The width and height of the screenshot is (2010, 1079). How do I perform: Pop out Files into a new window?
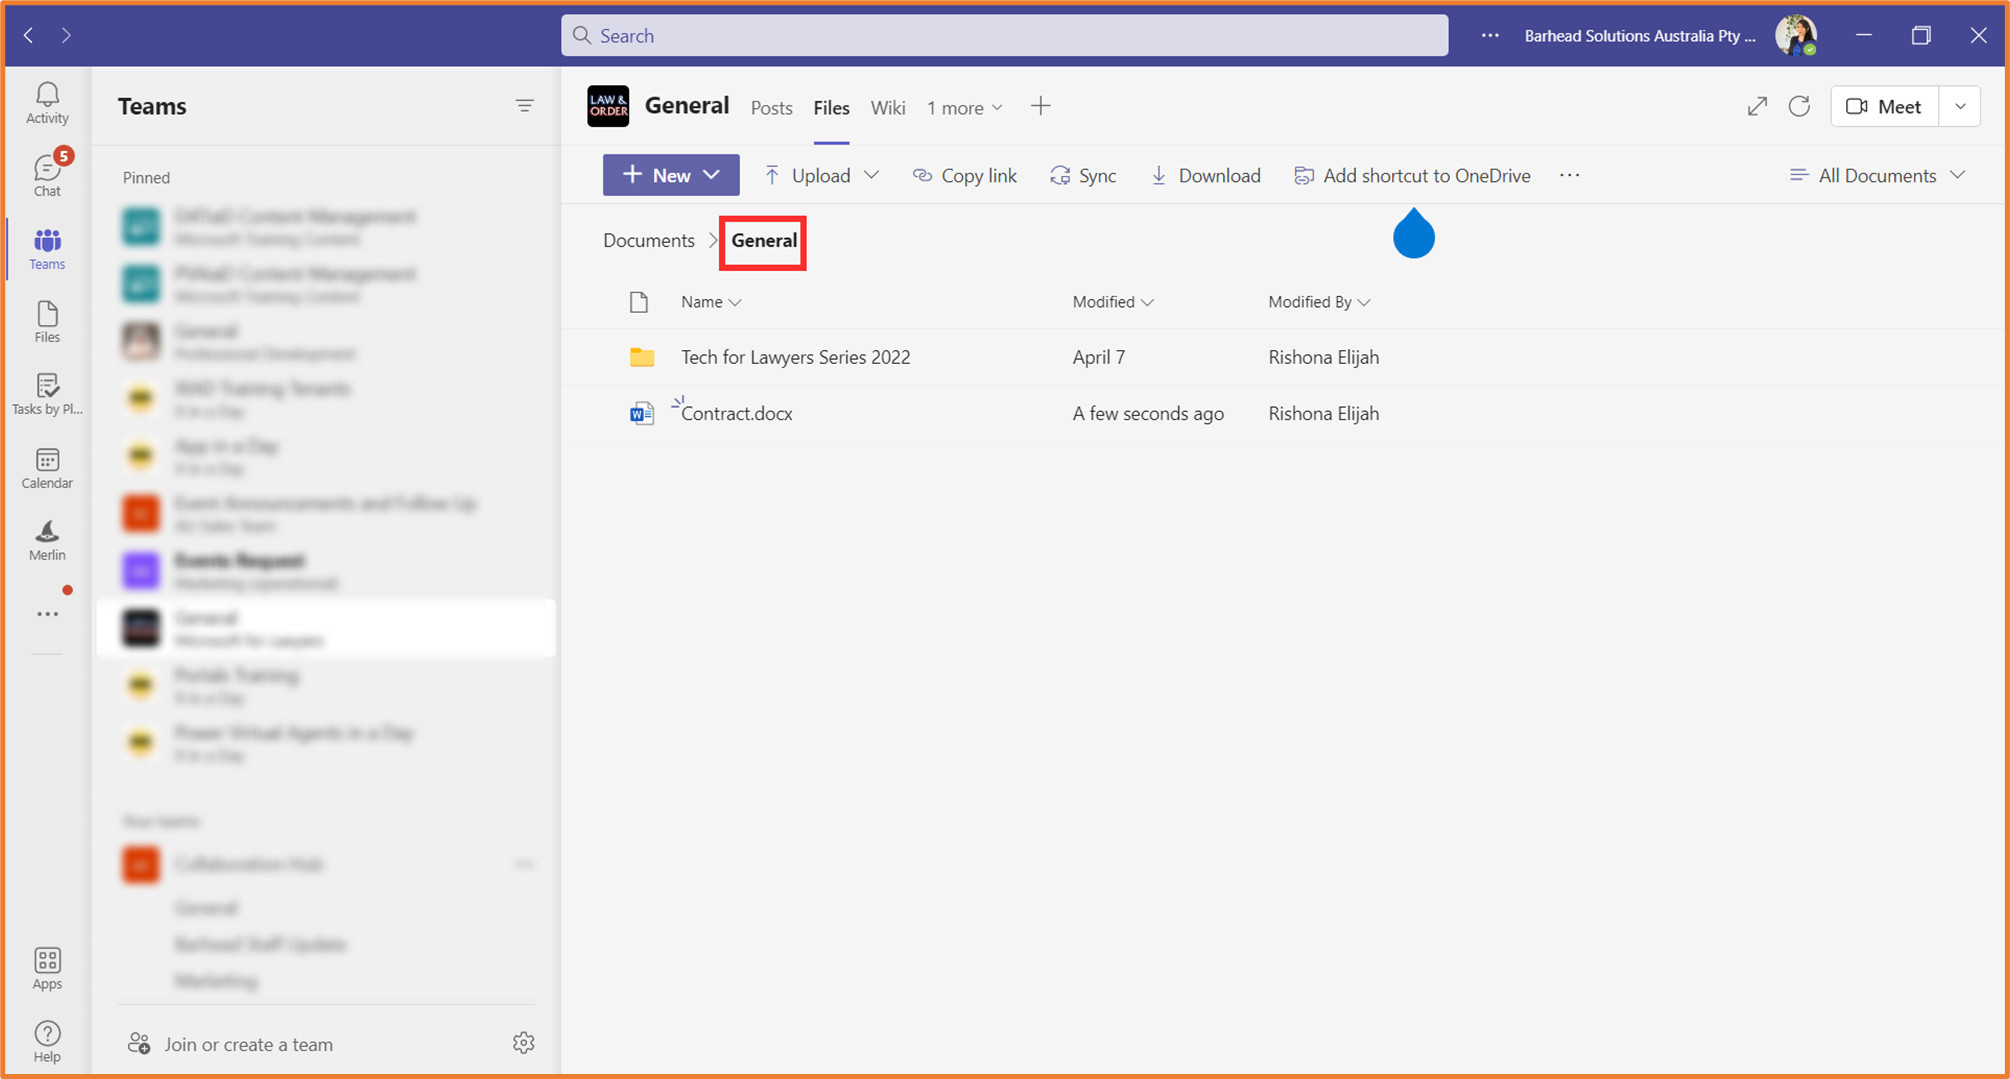pos(1757,106)
